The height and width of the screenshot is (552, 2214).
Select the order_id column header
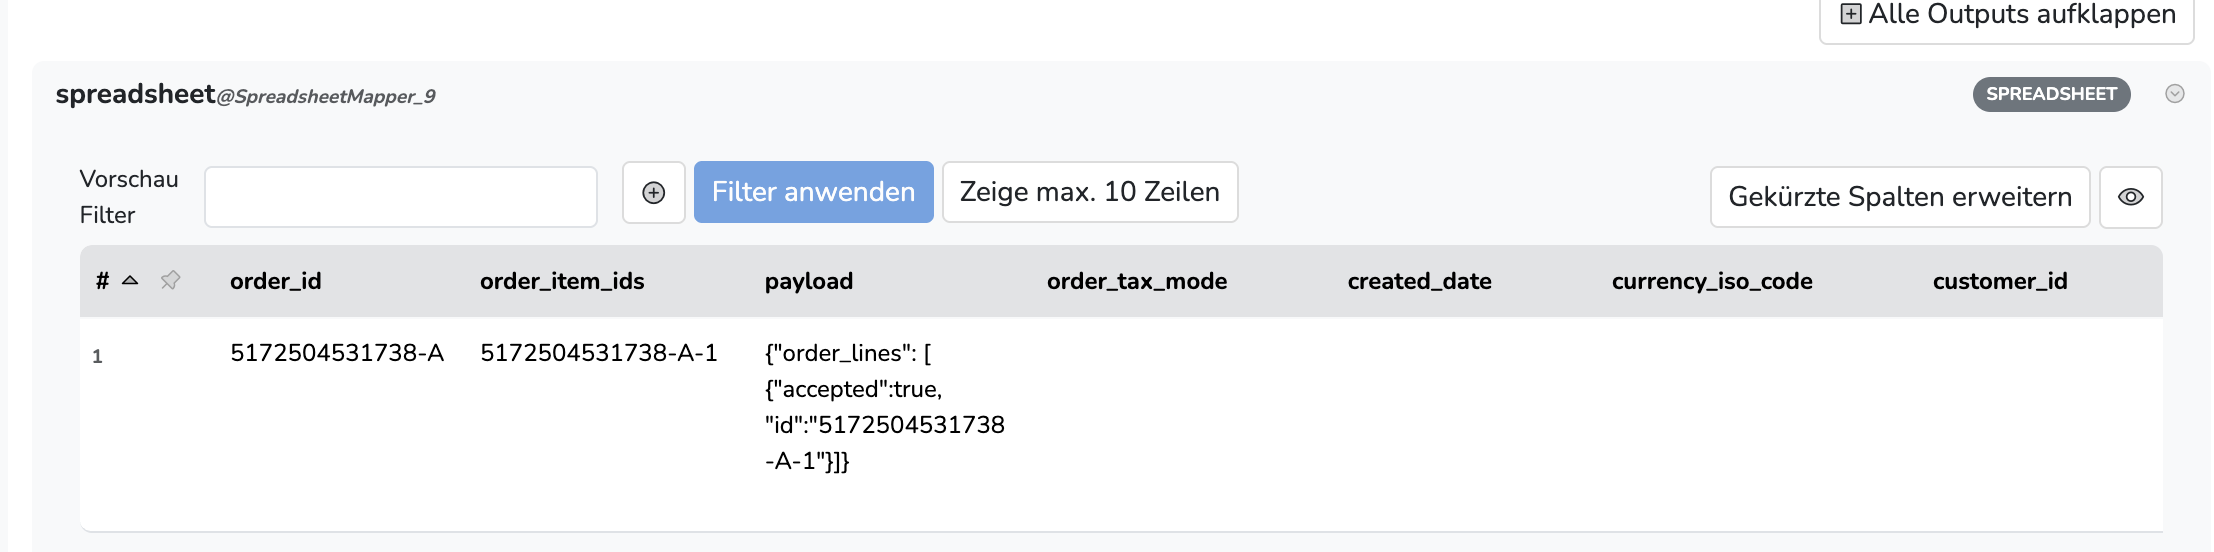pos(276,281)
